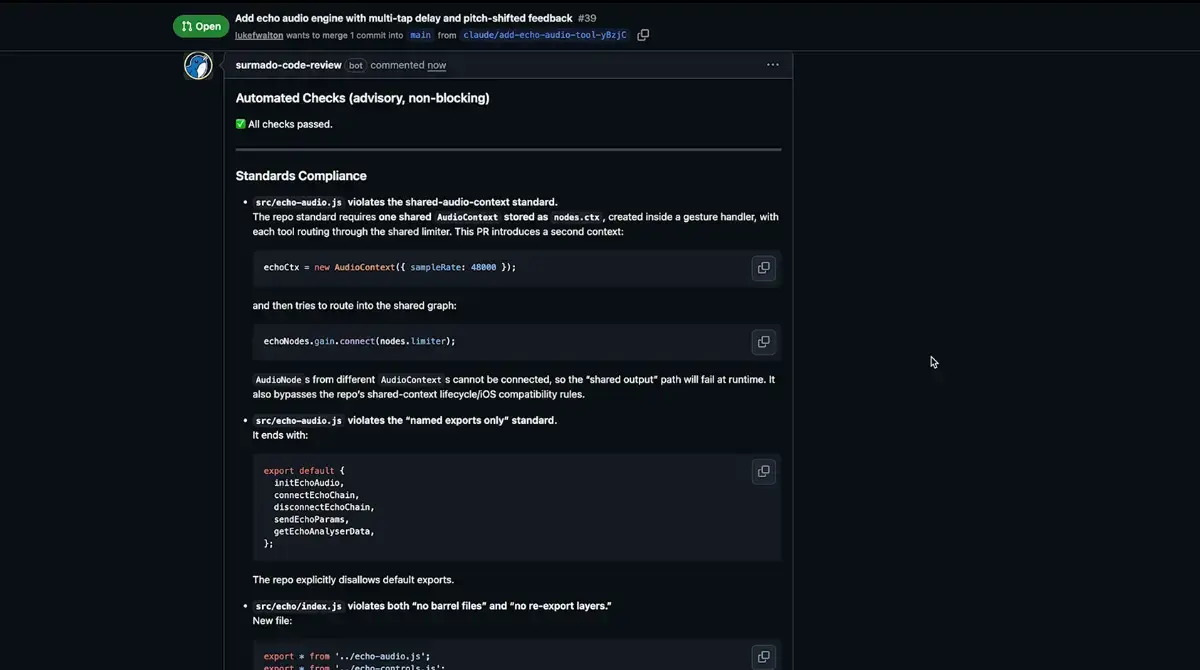Image resolution: width=1200 pixels, height=670 pixels.
Task: Copy the echoCtx AudioContext code snippet
Action: click(x=763, y=267)
